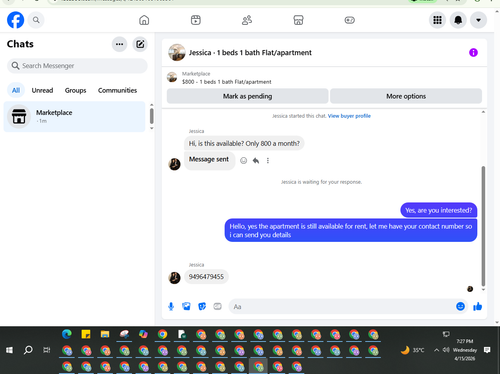Open File Explorer from taskbar
The height and width of the screenshot is (374, 500).
click(x=105, y=334)
